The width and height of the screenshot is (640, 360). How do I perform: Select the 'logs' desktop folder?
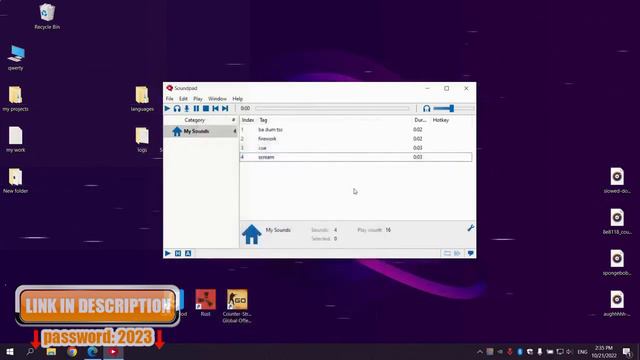tap(142, 139)
